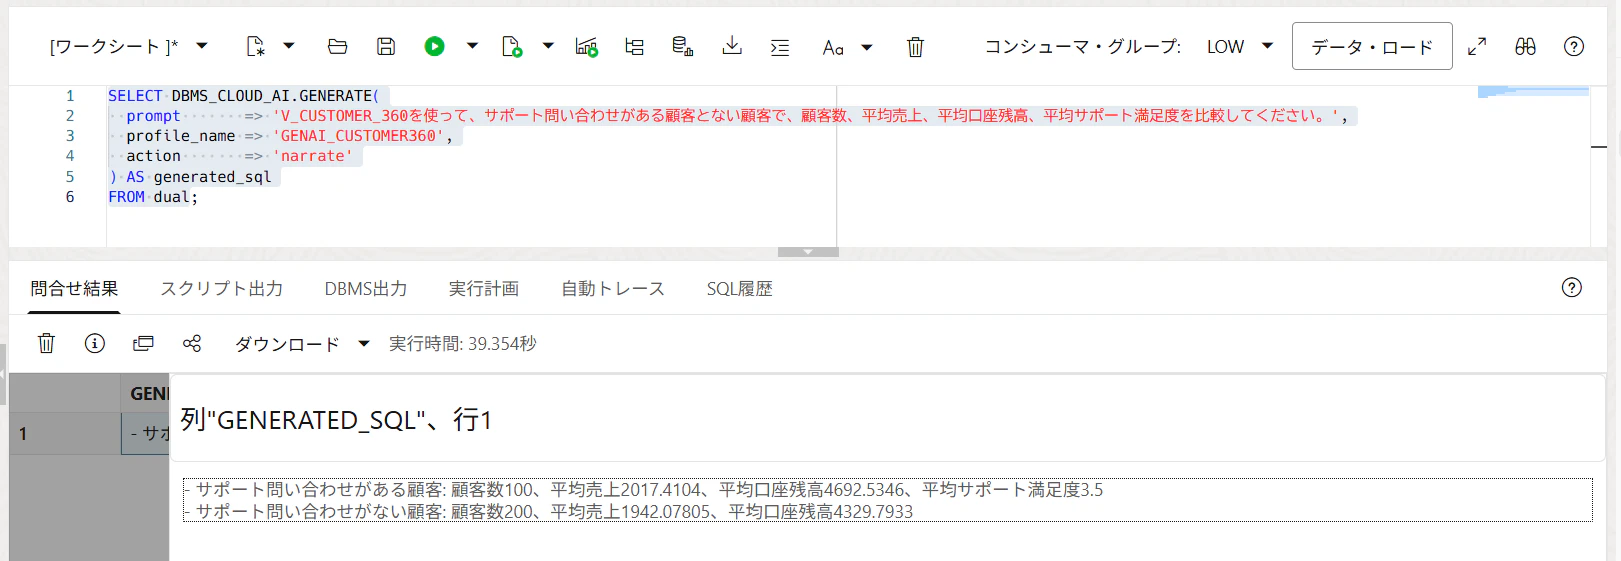Open the DBMS出力 tab
Viewport: 1621px width, 561px height.
pyautogui.click(x=366, y=289)
